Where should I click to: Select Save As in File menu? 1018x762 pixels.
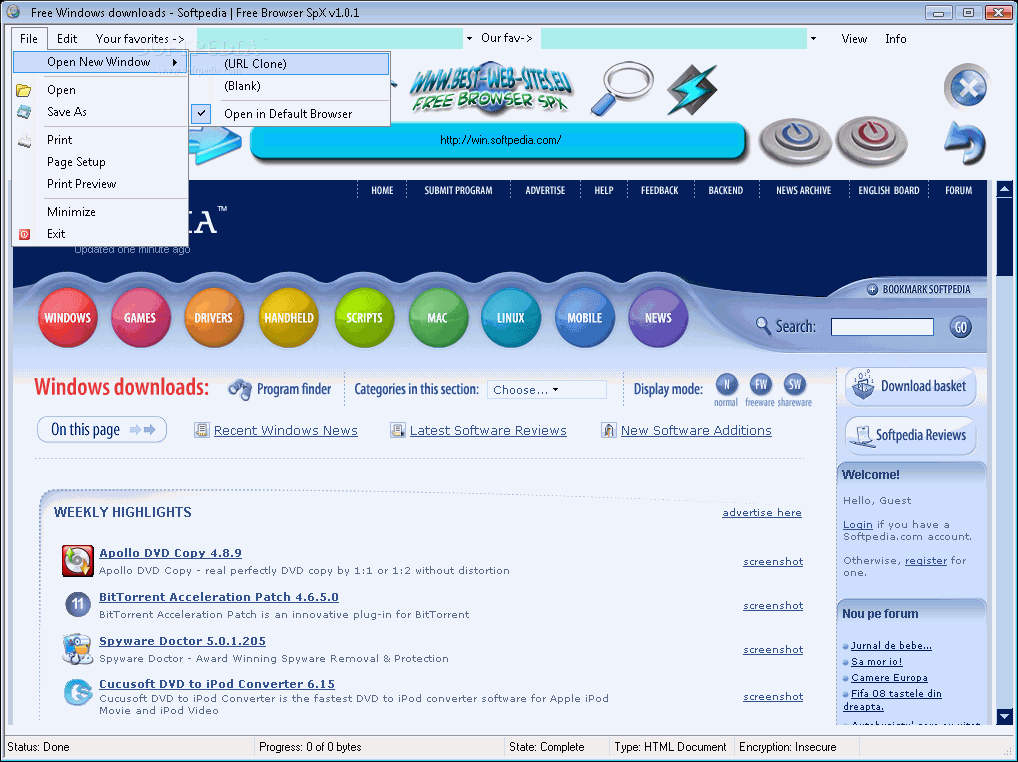point(101,112)
